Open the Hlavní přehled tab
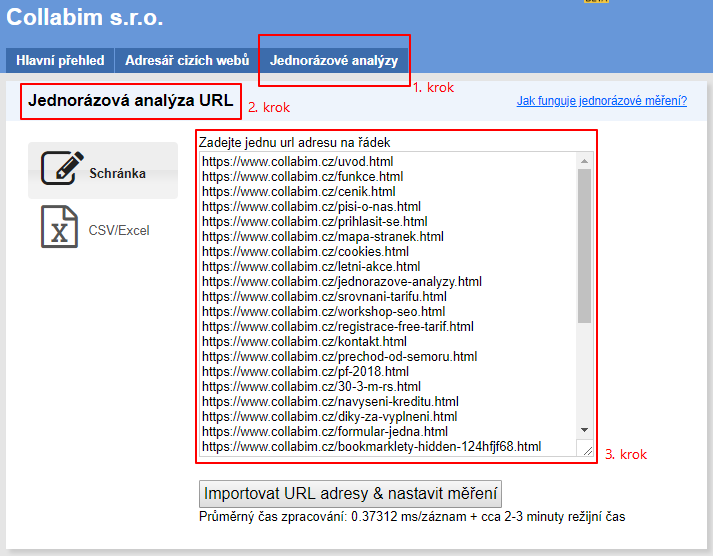The image size is (713, 556). [x=60, y=60]
